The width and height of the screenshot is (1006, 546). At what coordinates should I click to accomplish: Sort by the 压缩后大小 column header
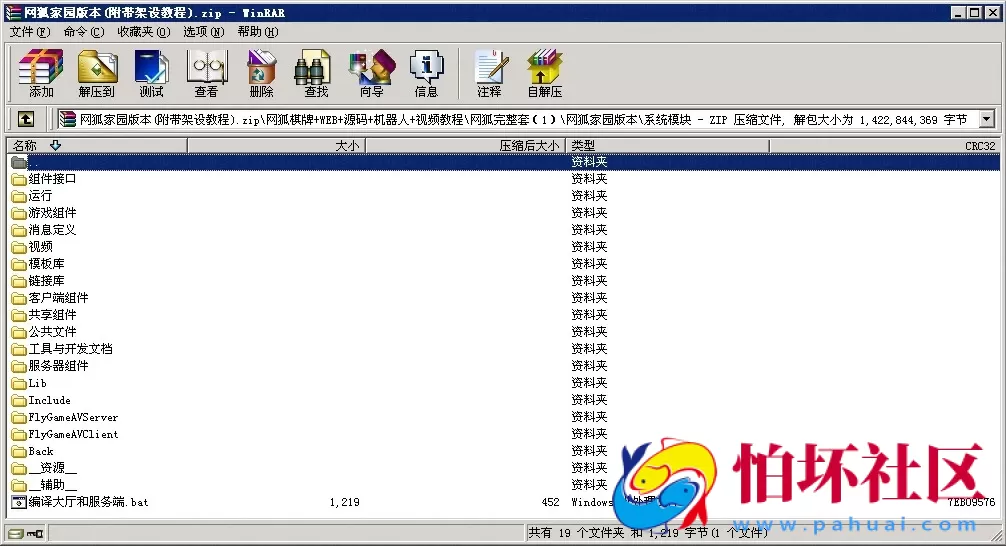[x=465, y=146]
